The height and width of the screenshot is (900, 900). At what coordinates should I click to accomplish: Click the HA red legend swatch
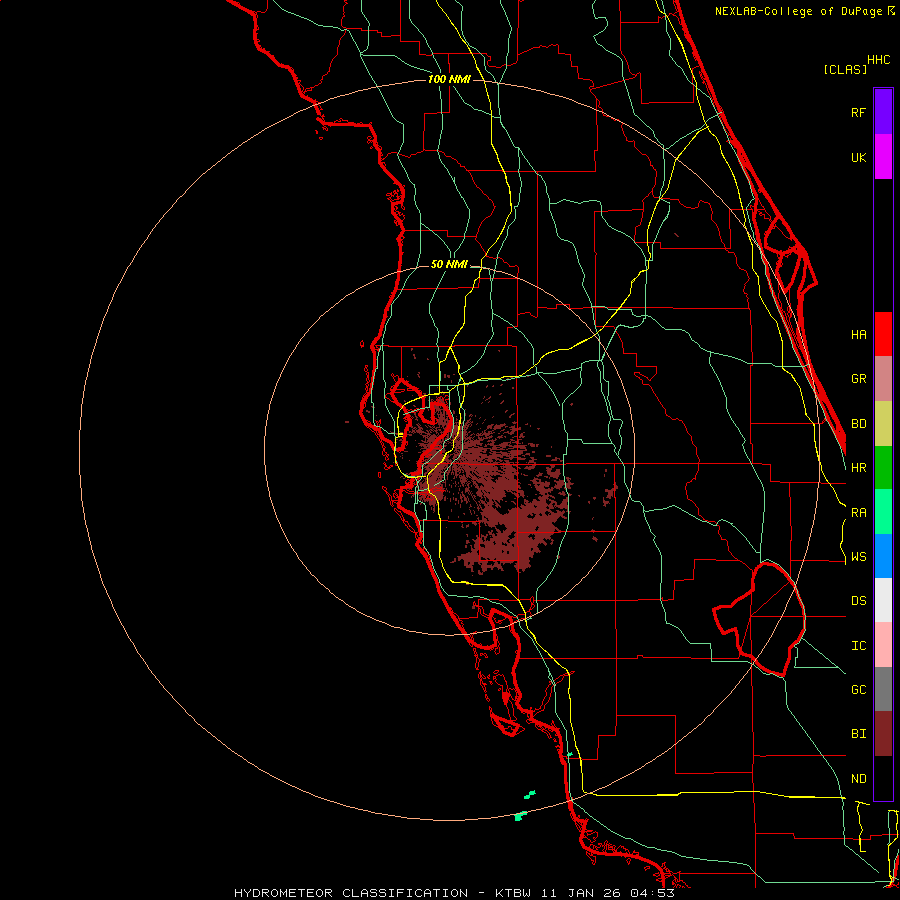pos(883,334)
